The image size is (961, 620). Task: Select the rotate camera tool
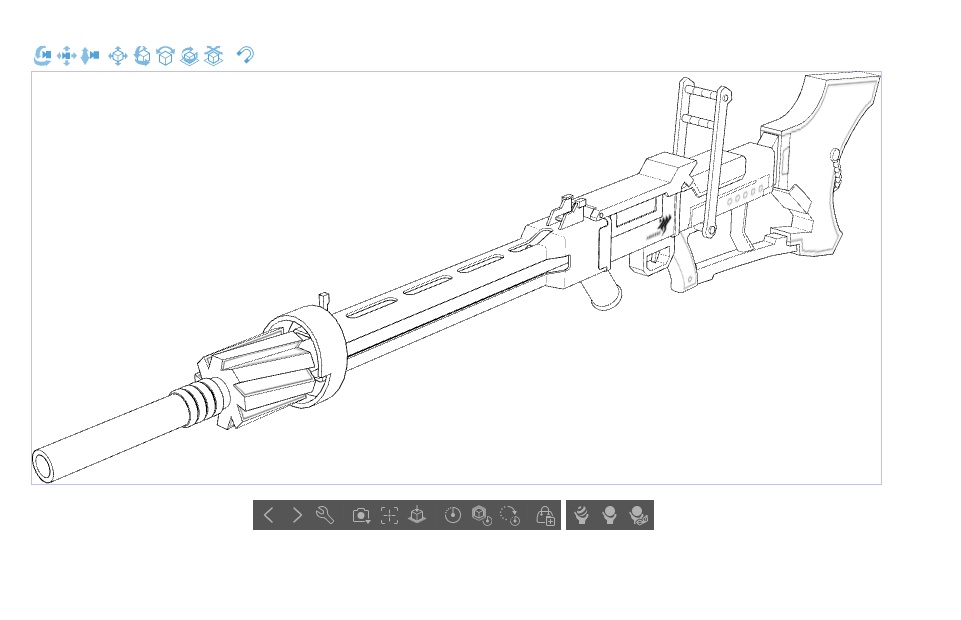tap(42, 56)
